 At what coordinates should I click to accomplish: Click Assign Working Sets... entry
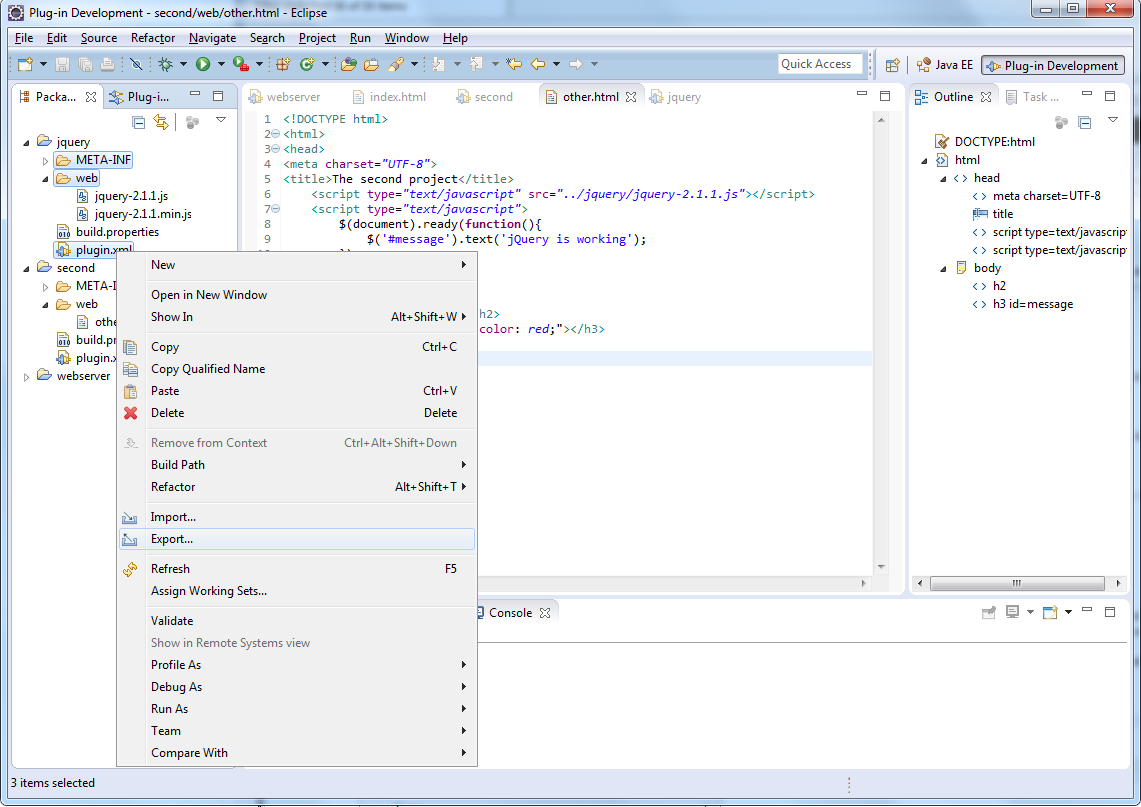click(x=297, y=591)
